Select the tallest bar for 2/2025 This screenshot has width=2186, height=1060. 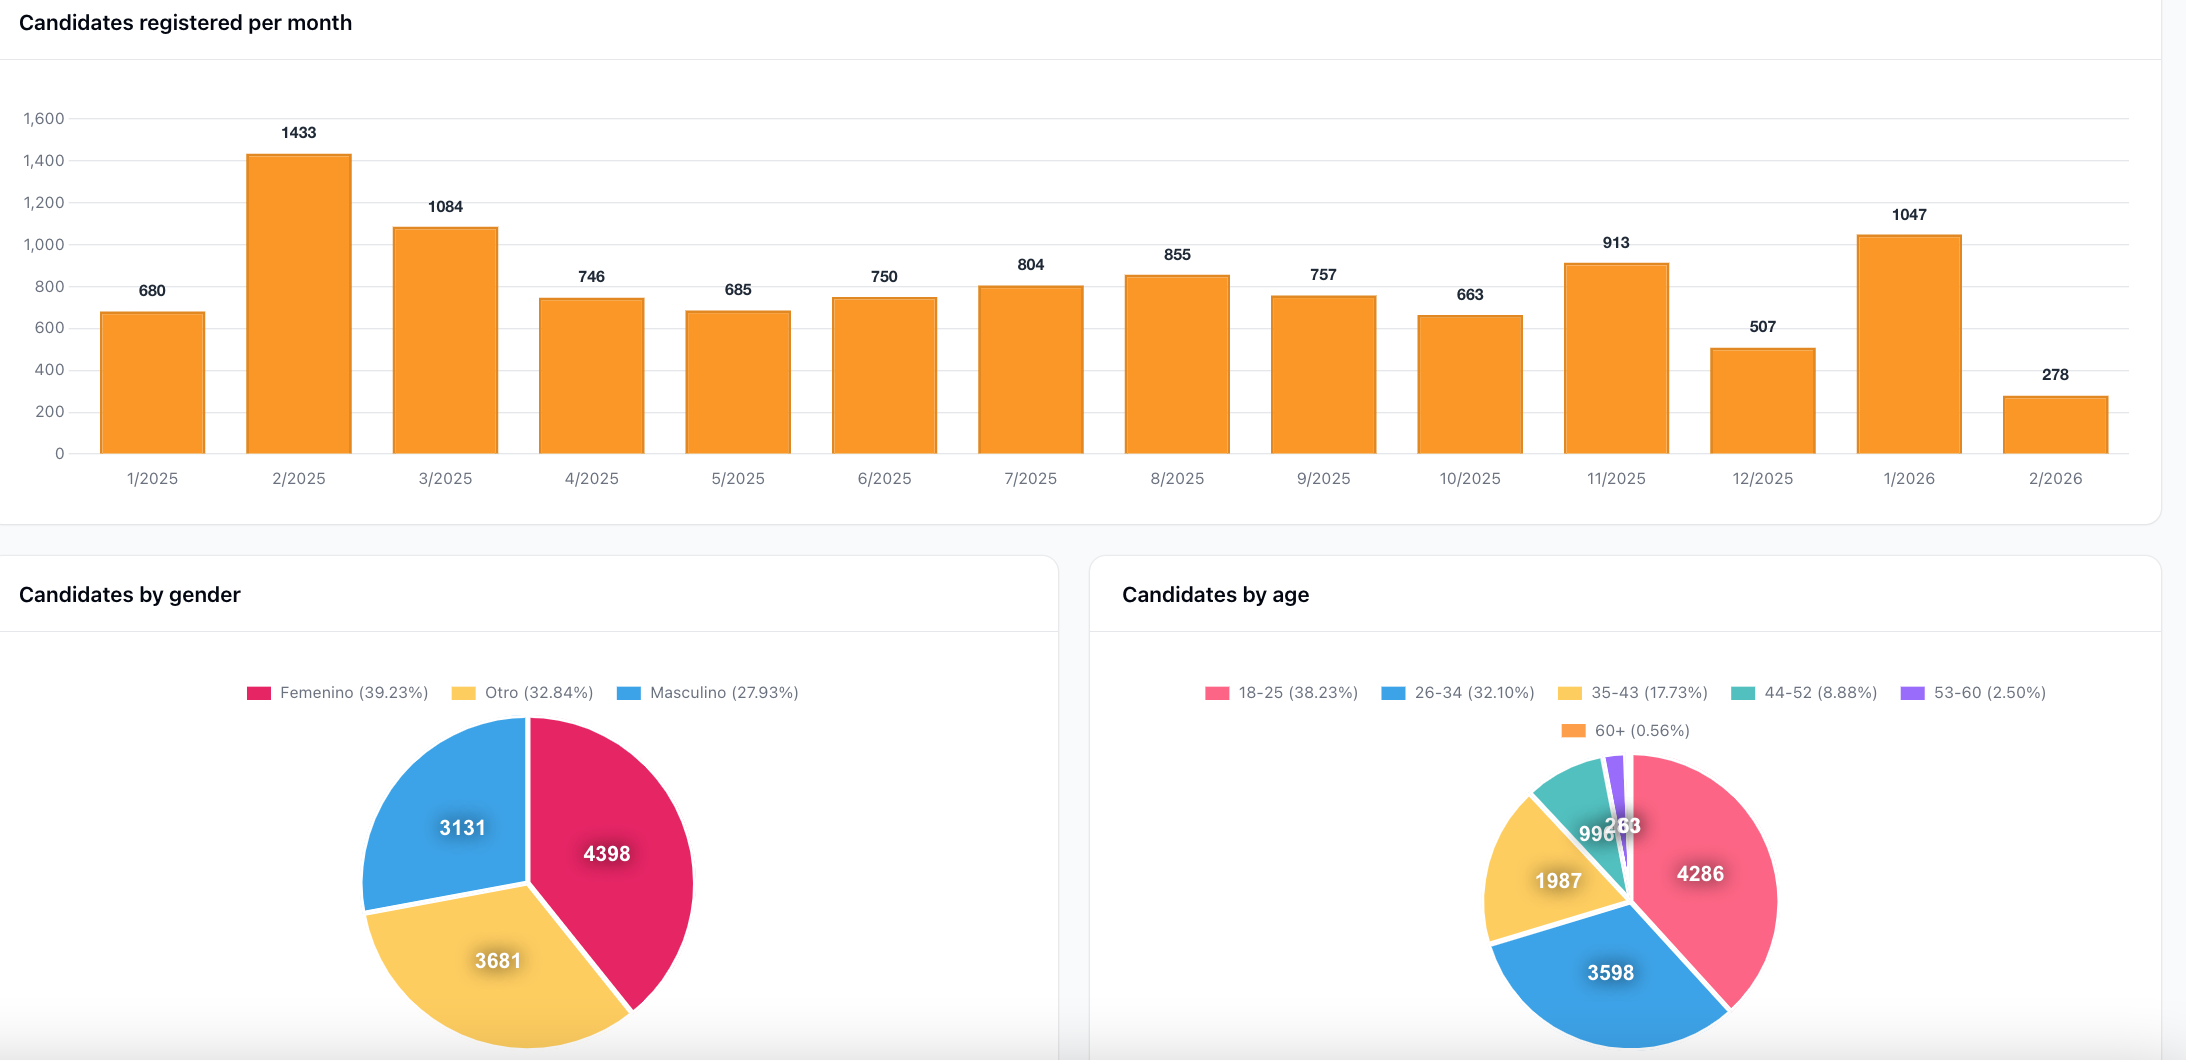[x=297, y=300]
